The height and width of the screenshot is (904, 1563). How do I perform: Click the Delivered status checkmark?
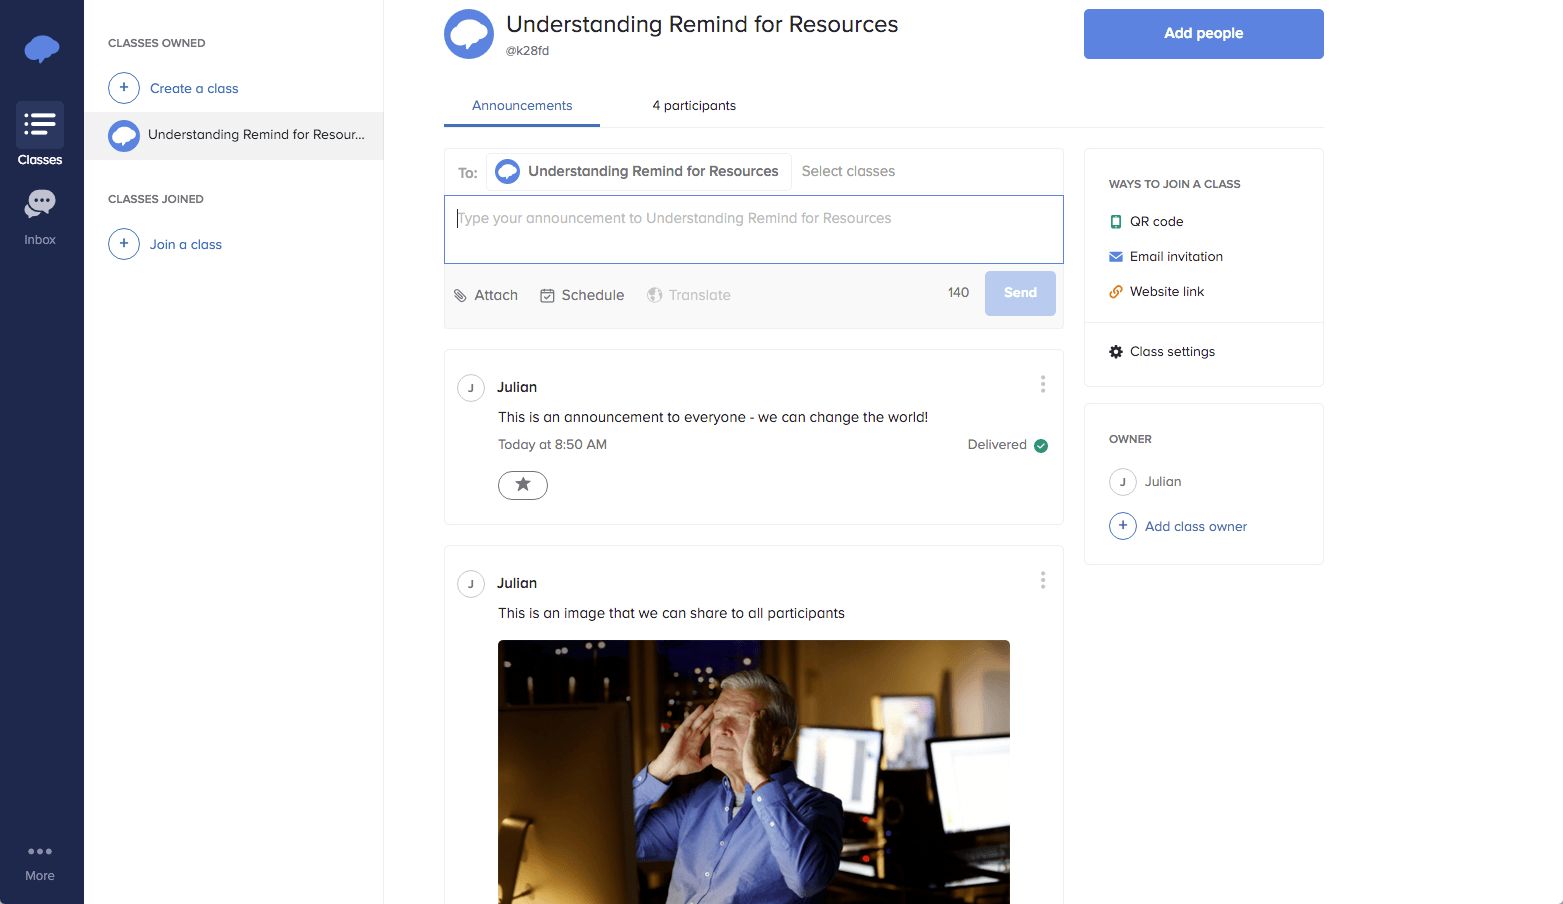(x=1040, y=445)
